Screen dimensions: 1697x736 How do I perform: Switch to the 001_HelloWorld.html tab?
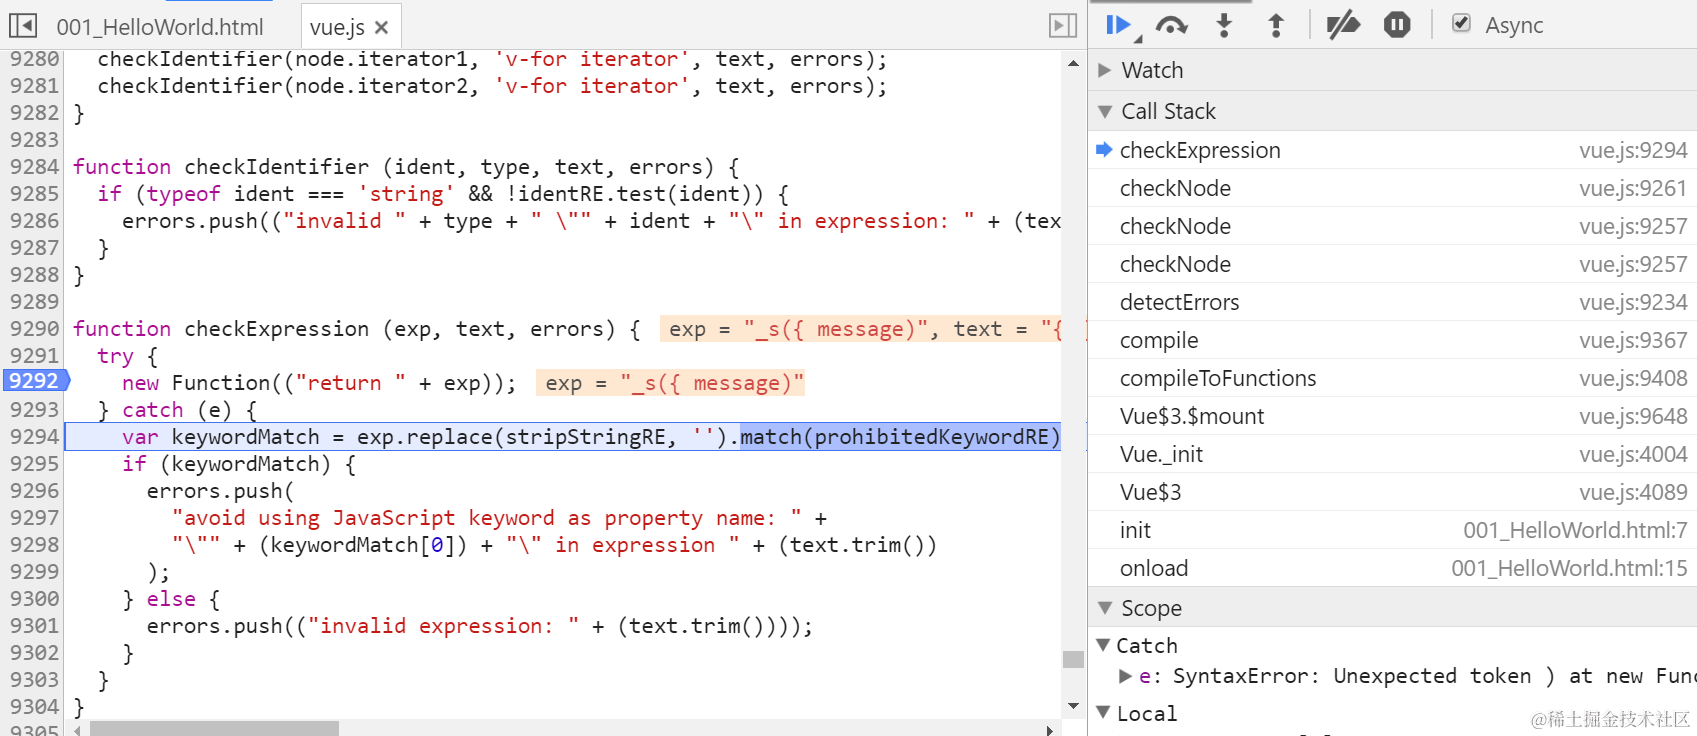160,27
